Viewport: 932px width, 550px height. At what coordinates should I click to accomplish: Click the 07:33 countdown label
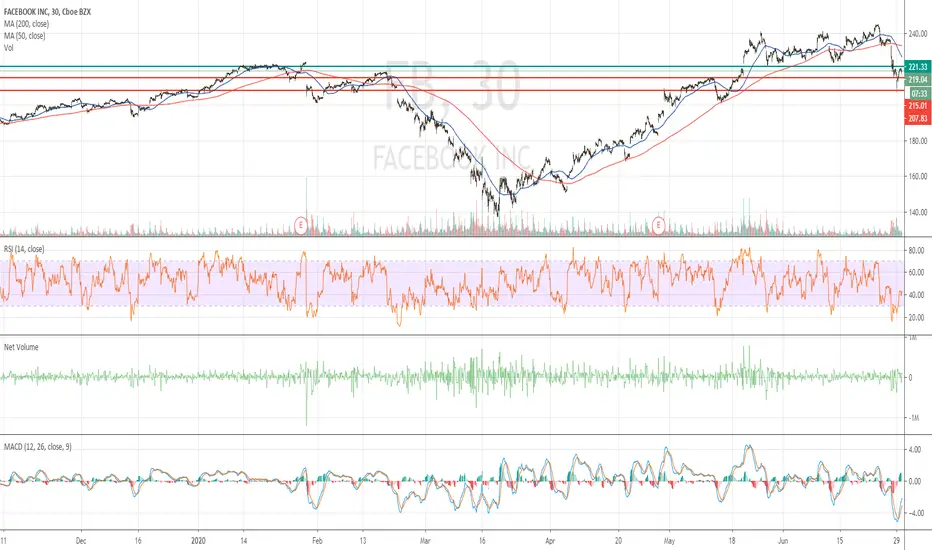(920, 93)
